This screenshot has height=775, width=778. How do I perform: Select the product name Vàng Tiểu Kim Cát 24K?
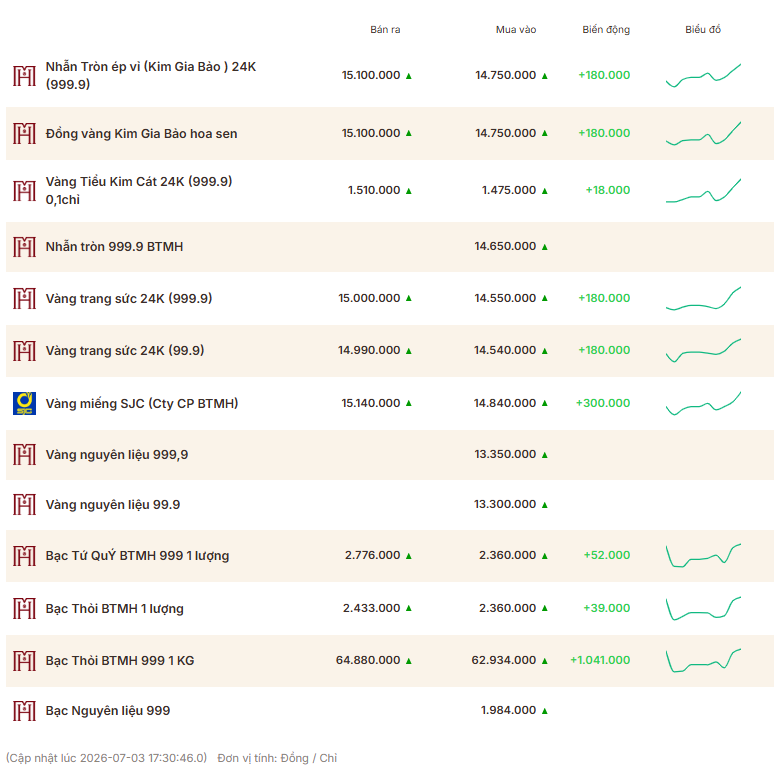(x=139, y=191)
